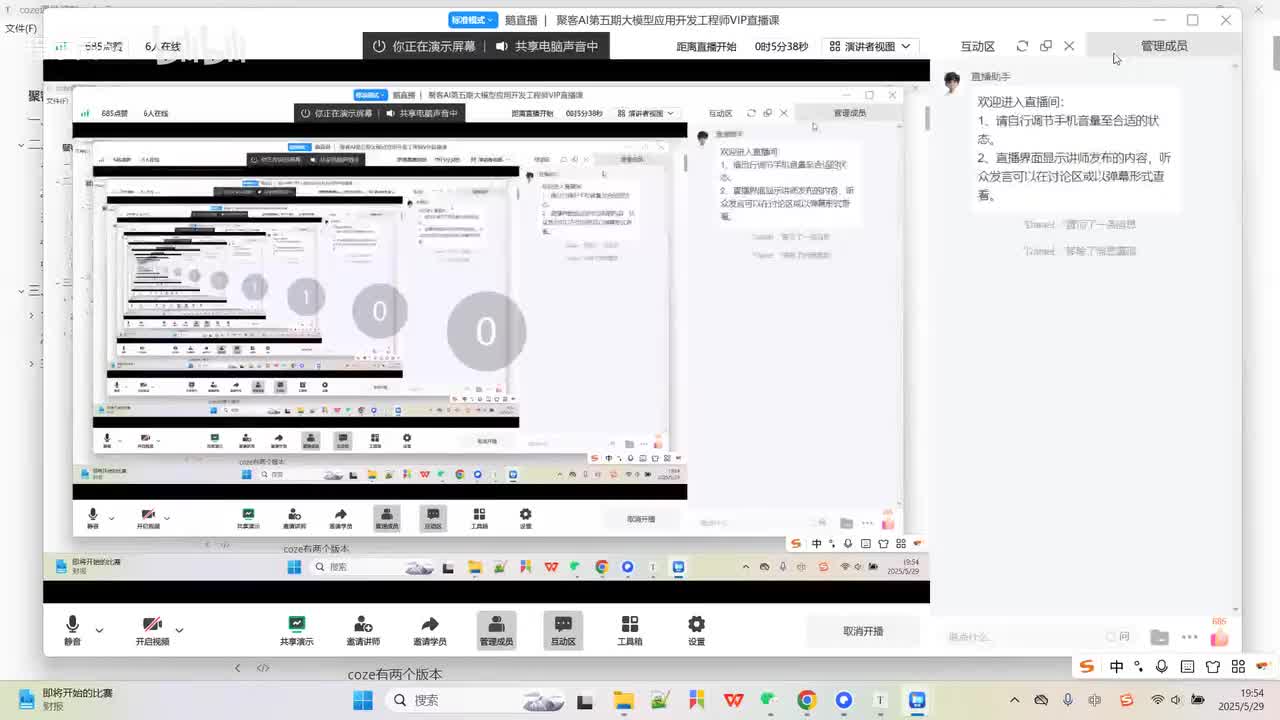The image size is (1280, 720).
Task: Open the IME skin shirt icon
Action: click(x=1213, y=667)
